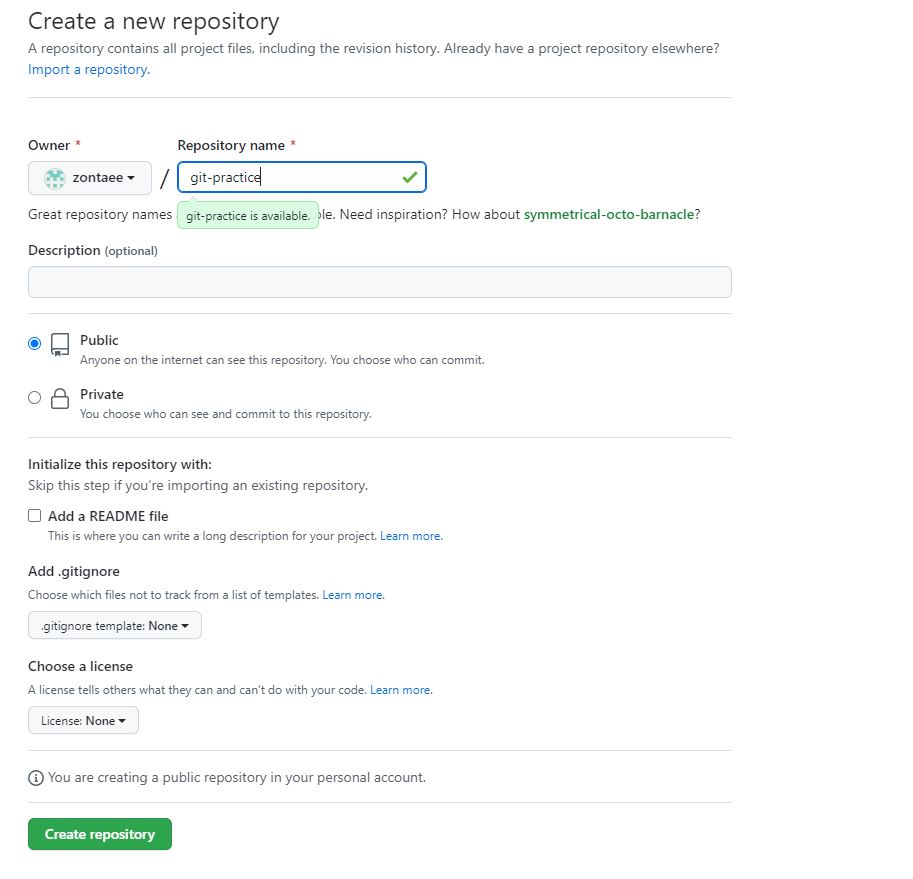Click the 'Choose a license' heading
Viewport: 913px width, 879px height.
click(x=80, y=666)
